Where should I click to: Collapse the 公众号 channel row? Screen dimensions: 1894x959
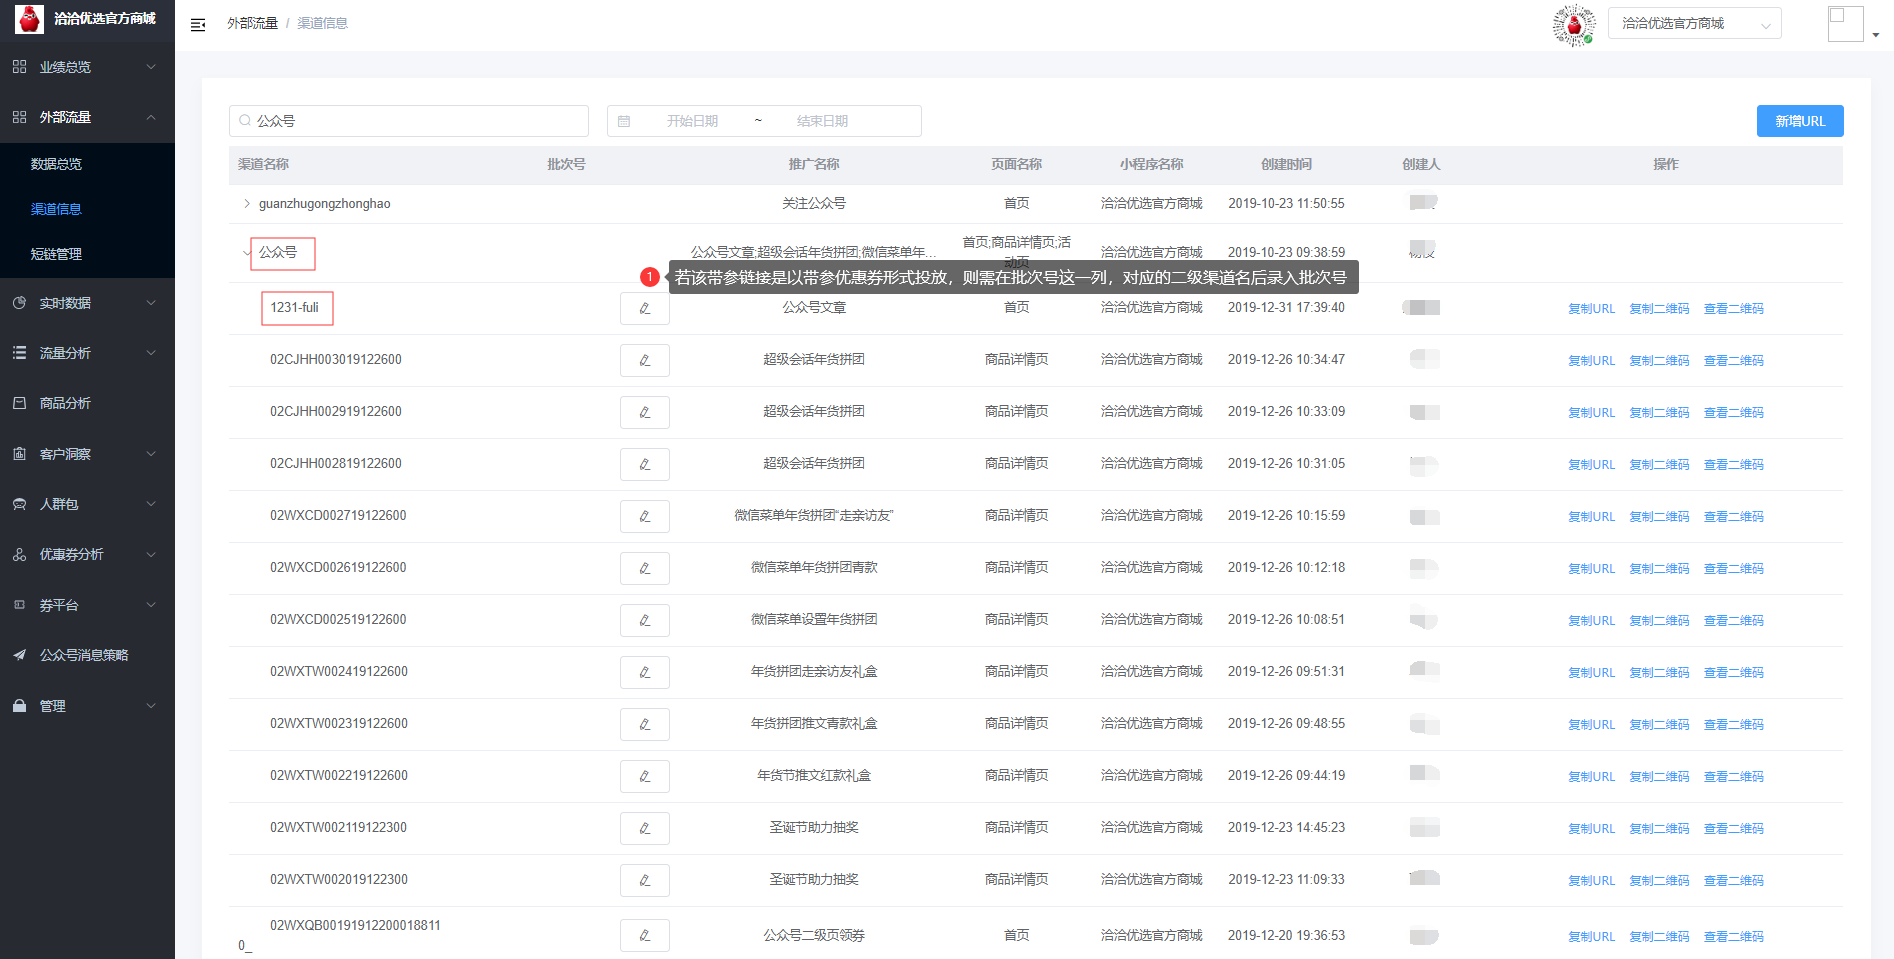[x=246, y=252]
